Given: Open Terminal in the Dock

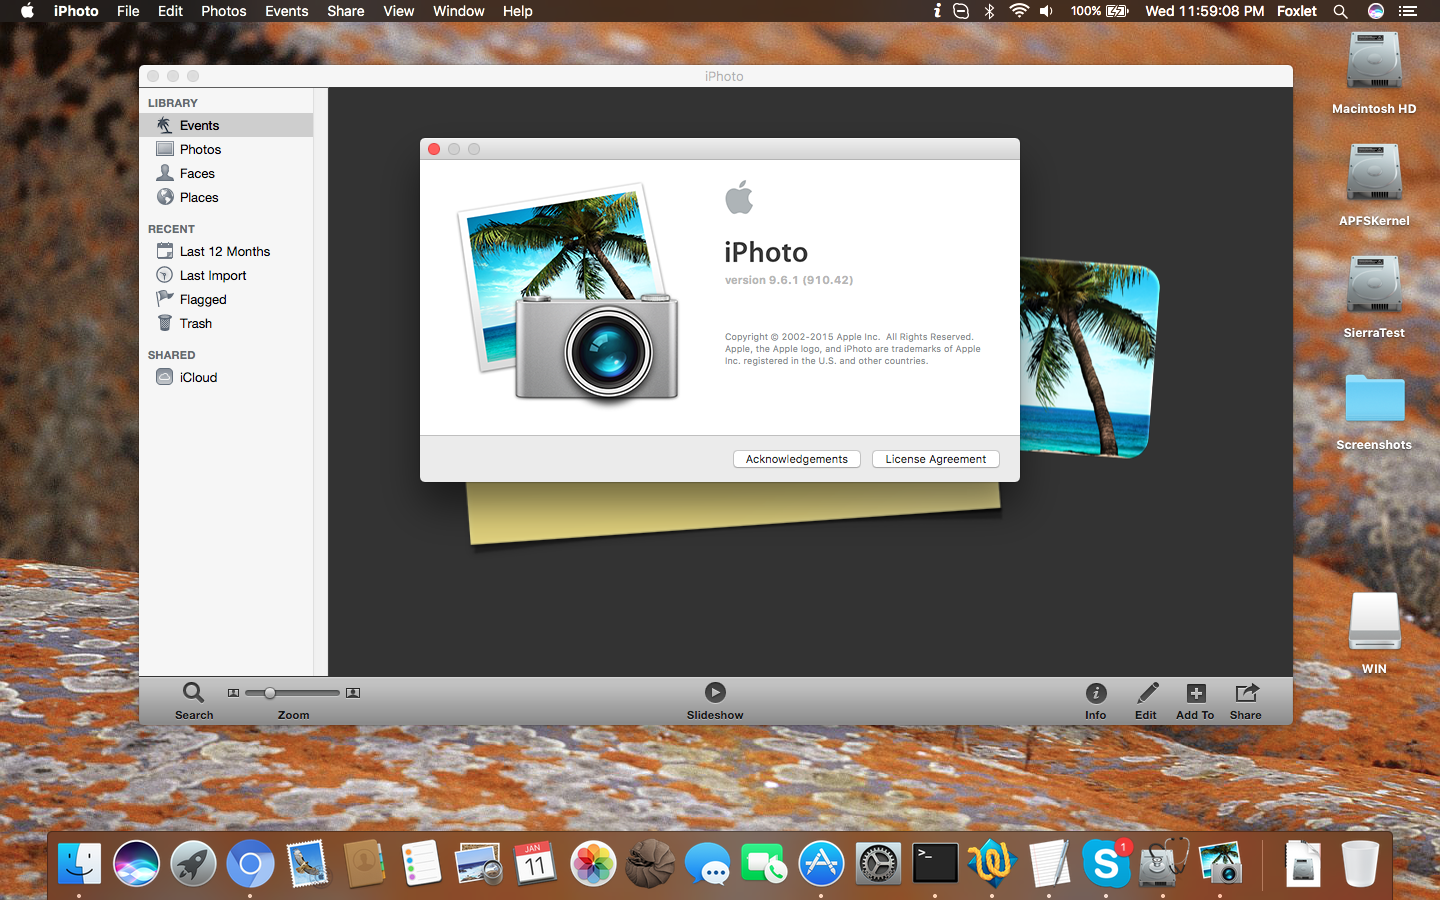Looking at the screenshot, I should pyautogui.click(x=935, y=864).
